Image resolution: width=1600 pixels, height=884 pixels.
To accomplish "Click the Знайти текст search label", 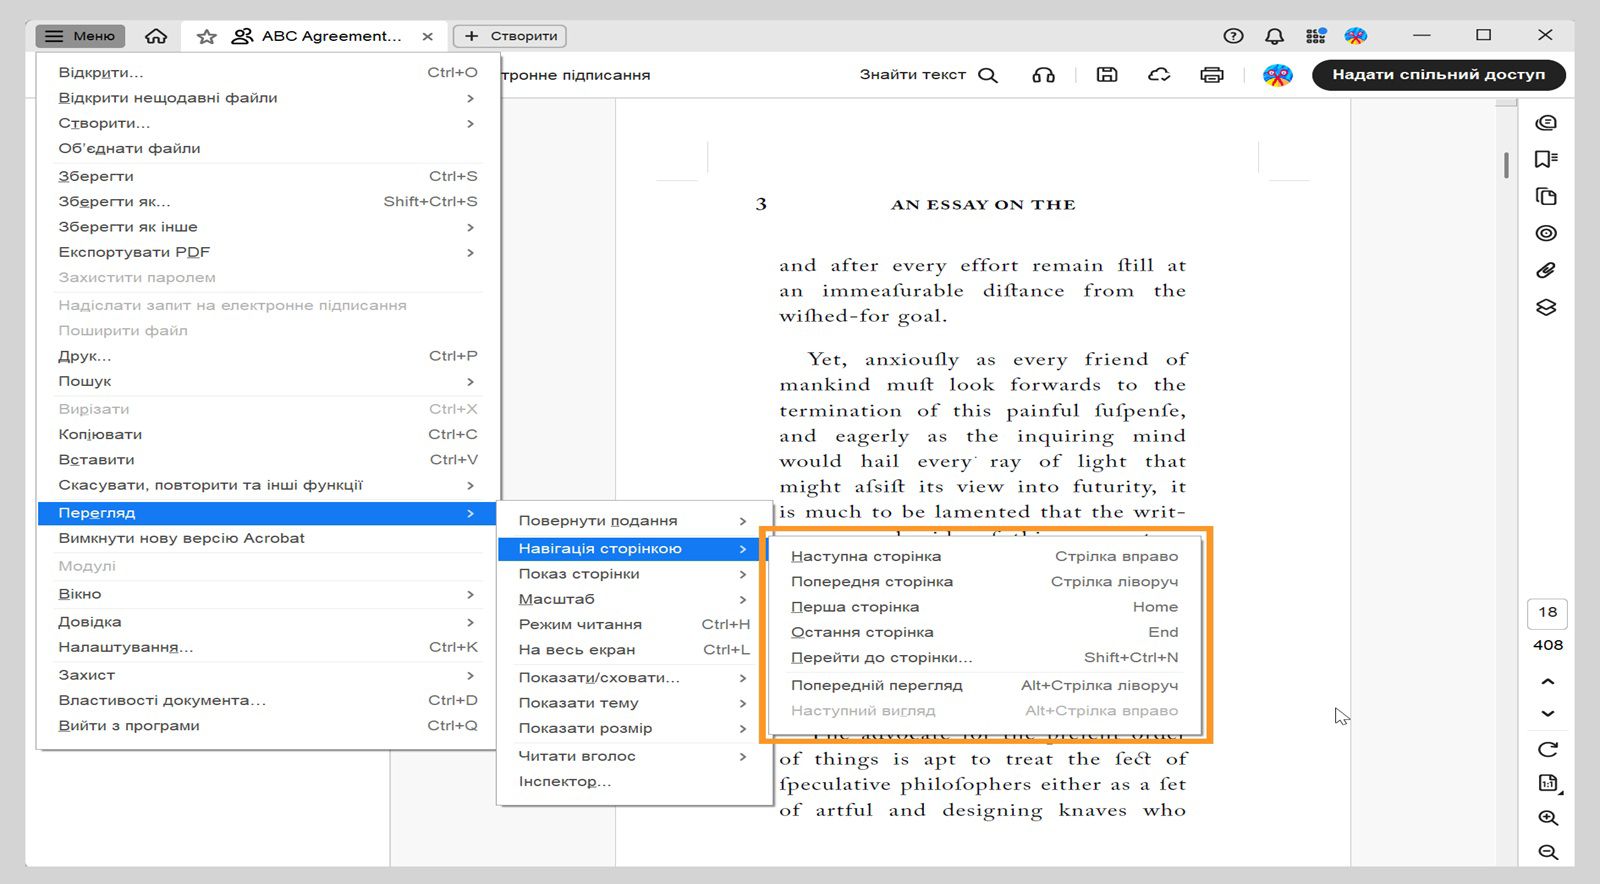I will [x=912, y=75].
